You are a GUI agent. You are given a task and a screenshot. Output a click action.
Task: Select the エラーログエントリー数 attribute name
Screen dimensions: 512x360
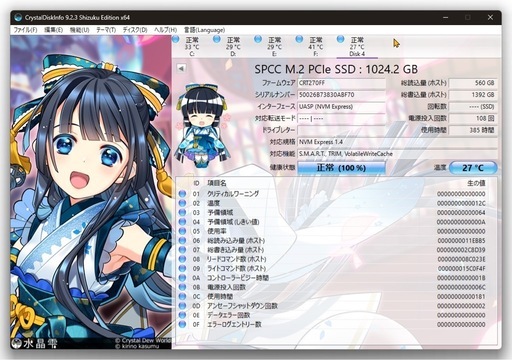234,324
